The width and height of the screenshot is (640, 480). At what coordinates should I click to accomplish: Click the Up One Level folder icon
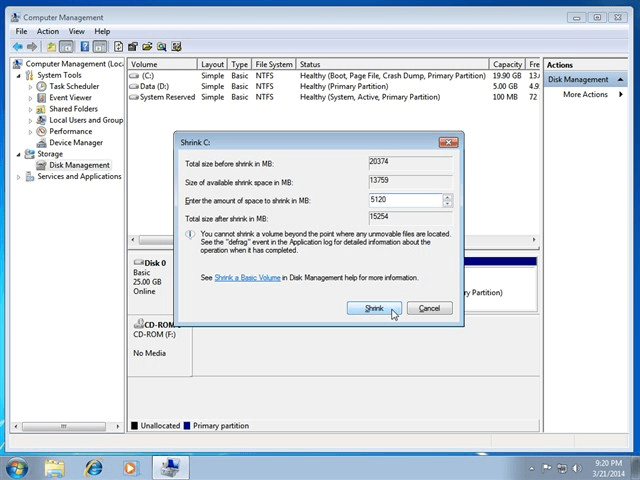click(51, 47)
